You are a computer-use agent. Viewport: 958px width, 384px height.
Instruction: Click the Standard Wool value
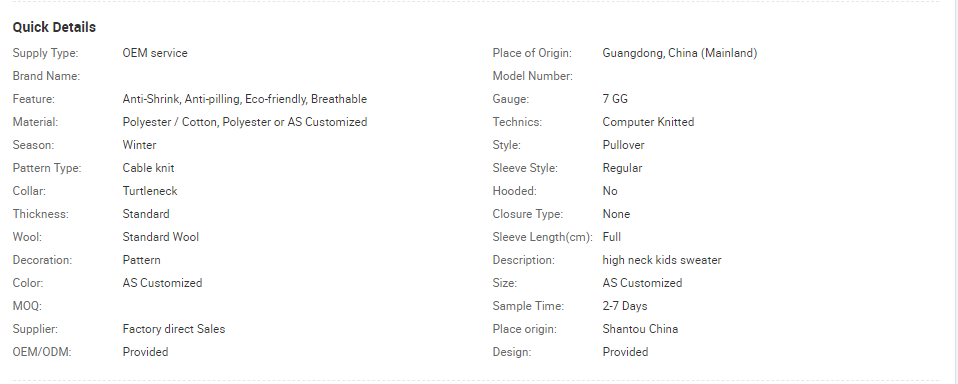point(161,237)
